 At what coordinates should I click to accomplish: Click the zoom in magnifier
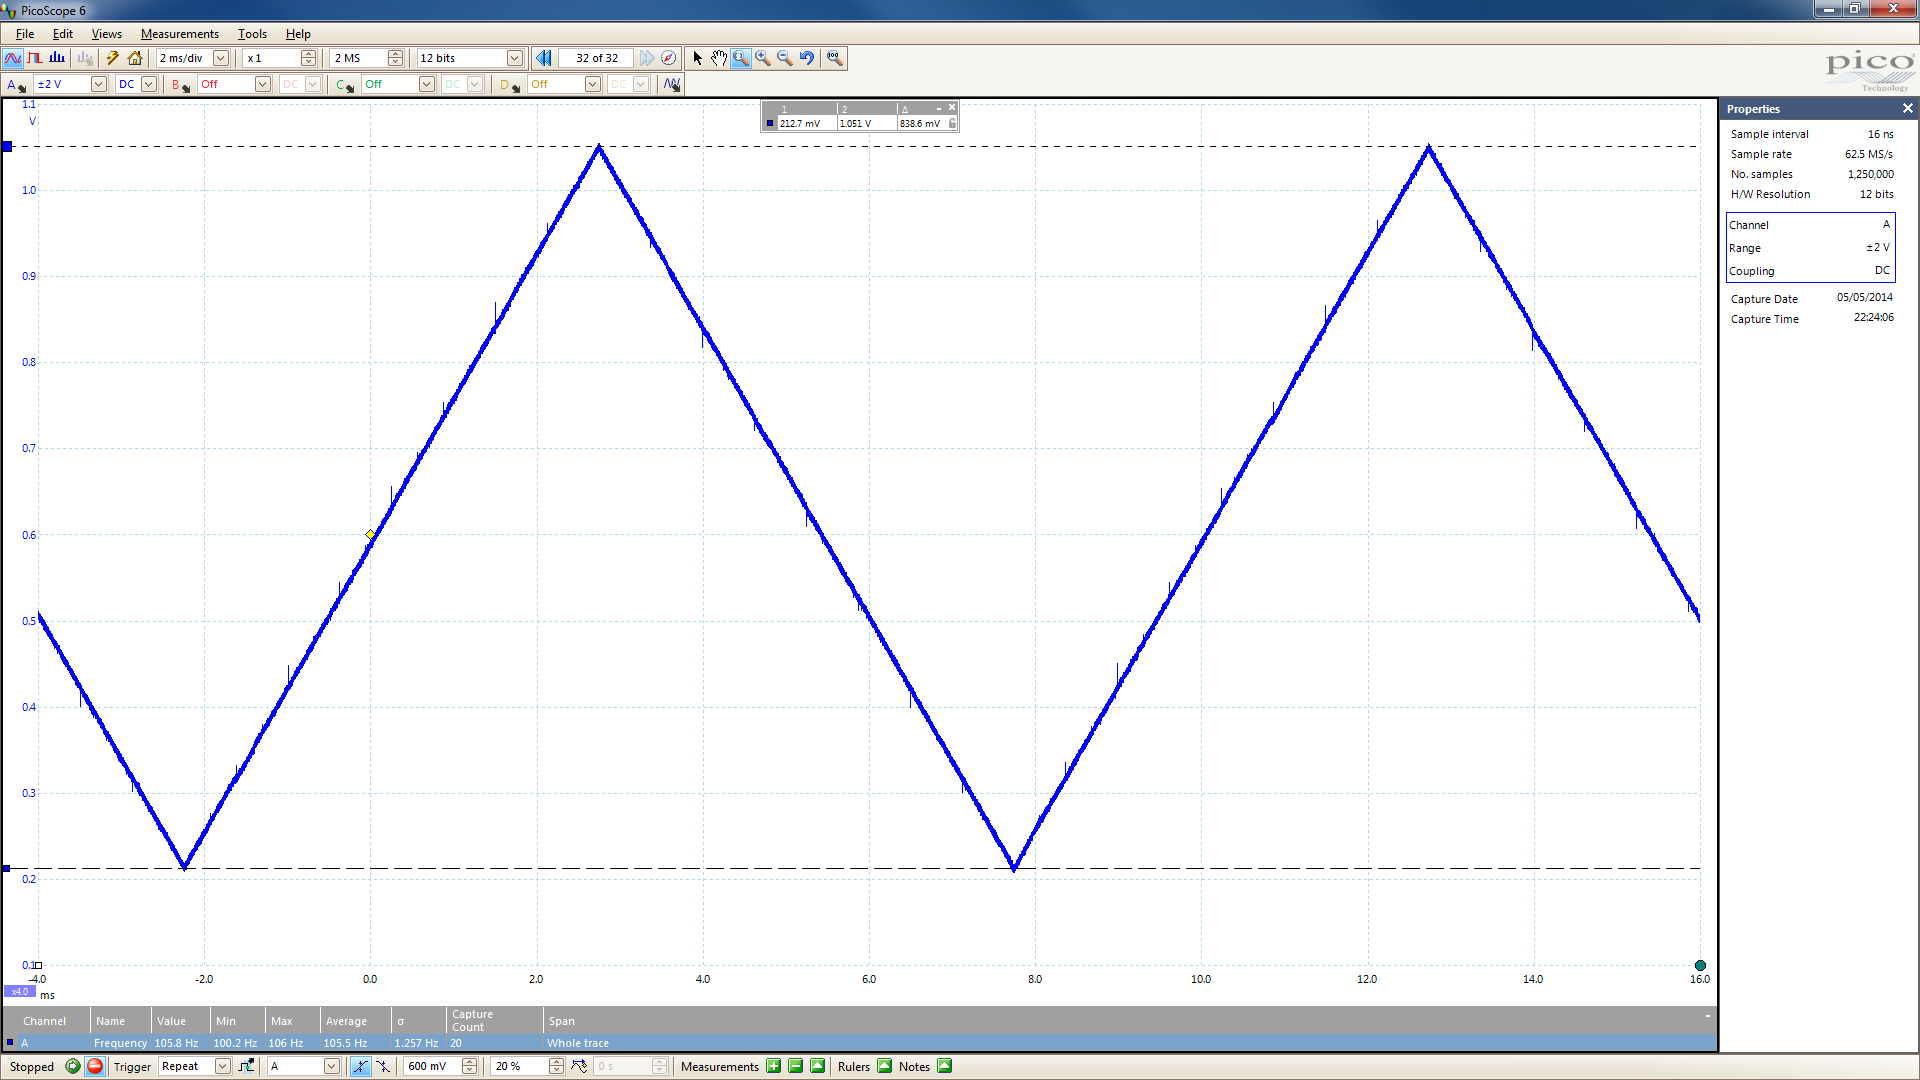[763, 58]
